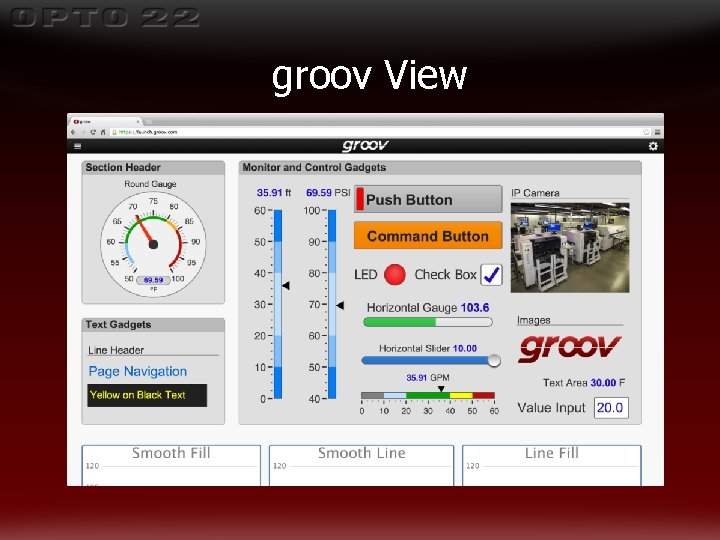Click the browser back arrow
This screenshot has width=720, height=540.
(x=73, y=132)
